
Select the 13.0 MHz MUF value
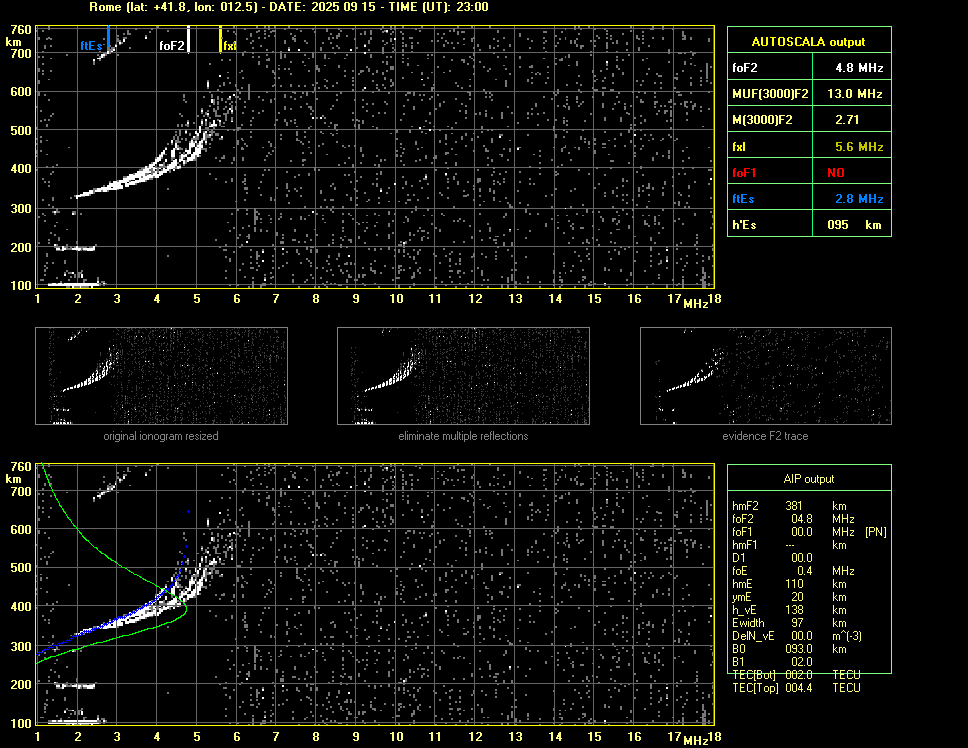click(x=855, y=94)
